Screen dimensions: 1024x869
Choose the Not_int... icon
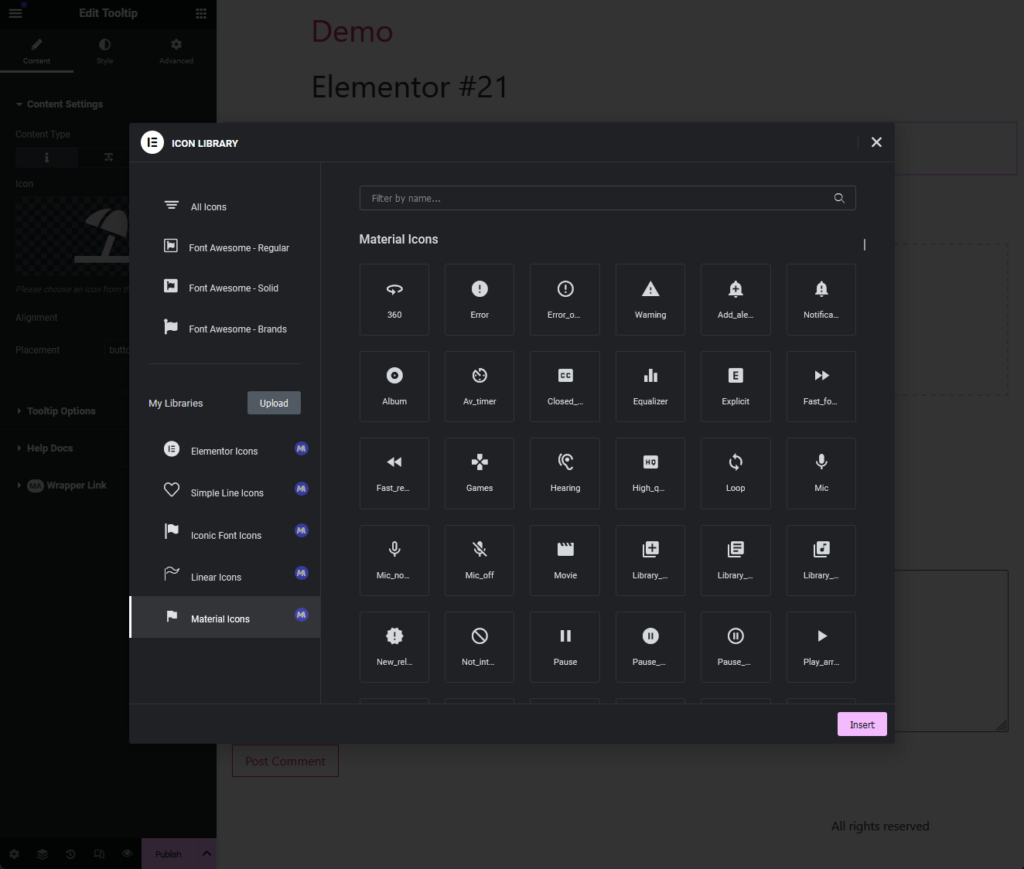click(x=479, y=647)
